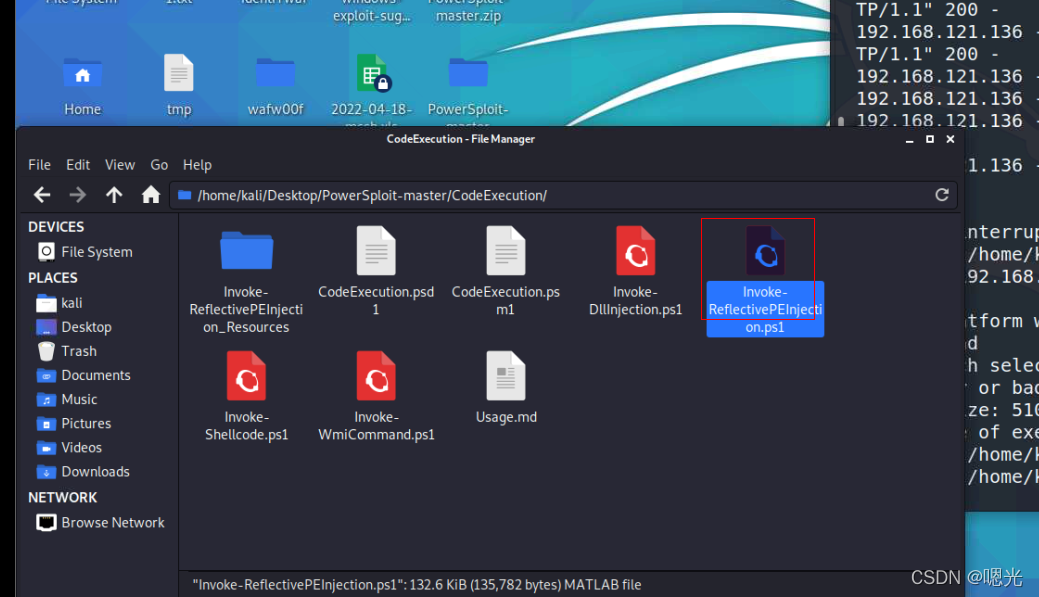Select Invoke-DllInjection.ps1 file icon
Image resolution: width=1039 pixels, height=597 pixels.
[635, 250]
